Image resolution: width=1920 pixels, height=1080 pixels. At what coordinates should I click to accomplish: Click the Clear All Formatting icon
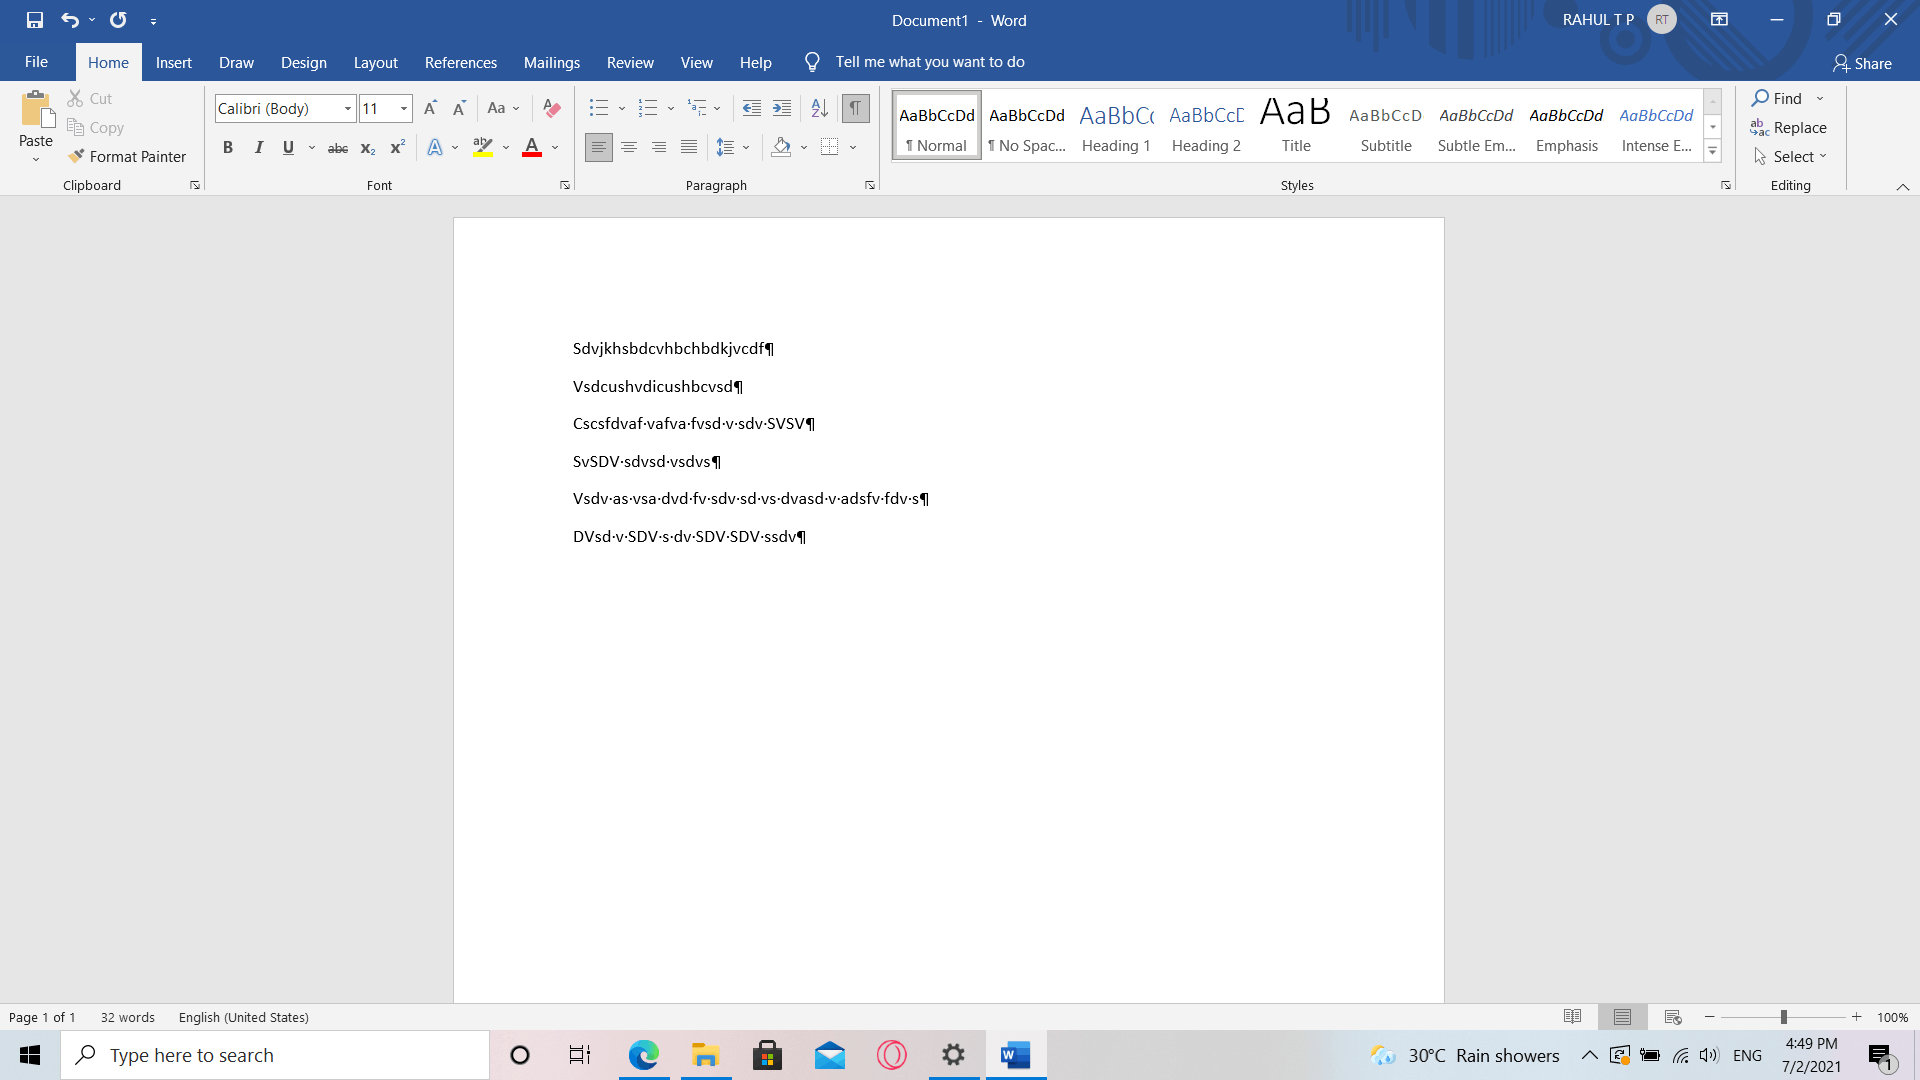tap(551, 108)
